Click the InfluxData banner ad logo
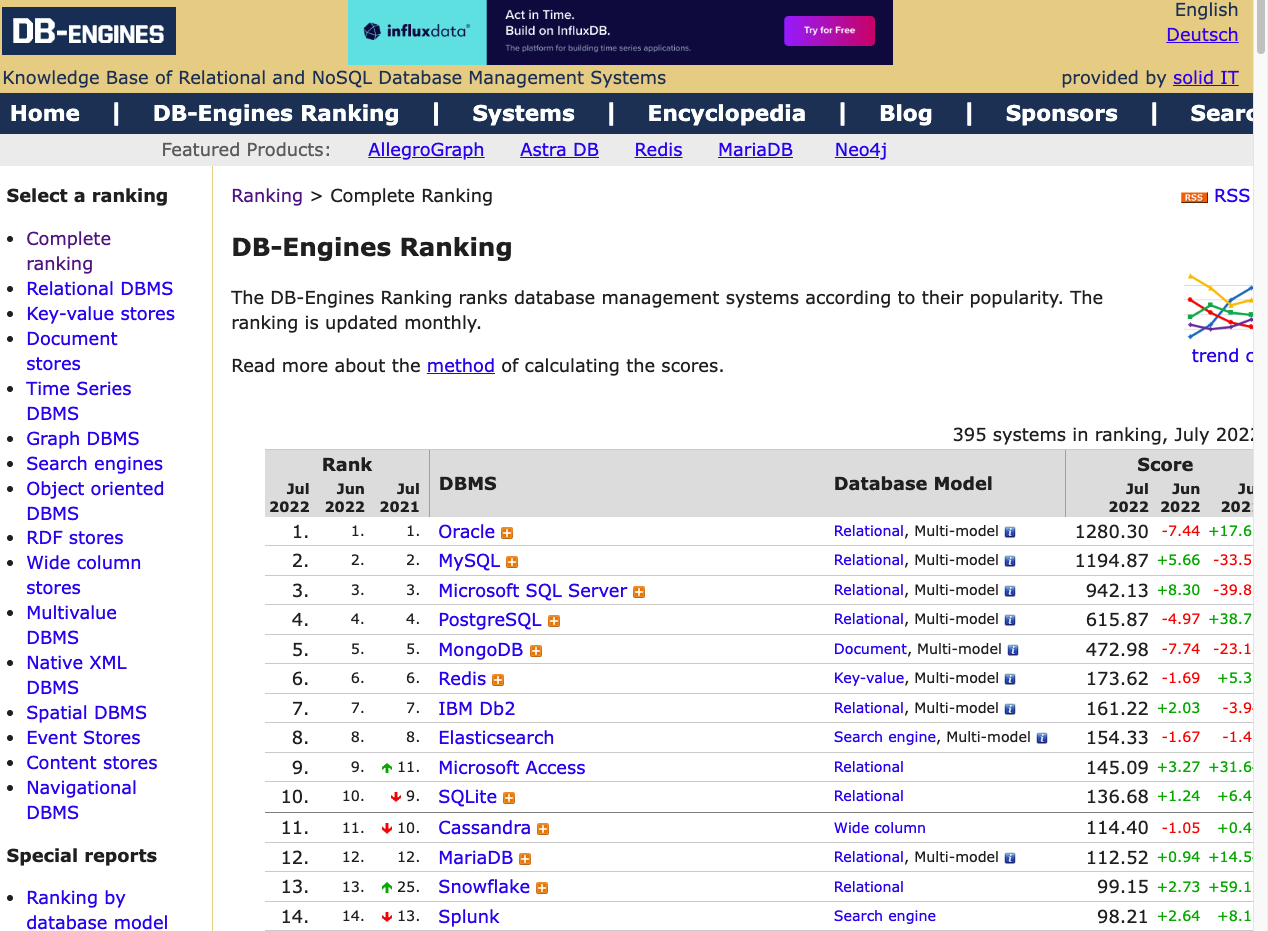The height and width of the screenshot is (931, 1268). pos(417,32)
